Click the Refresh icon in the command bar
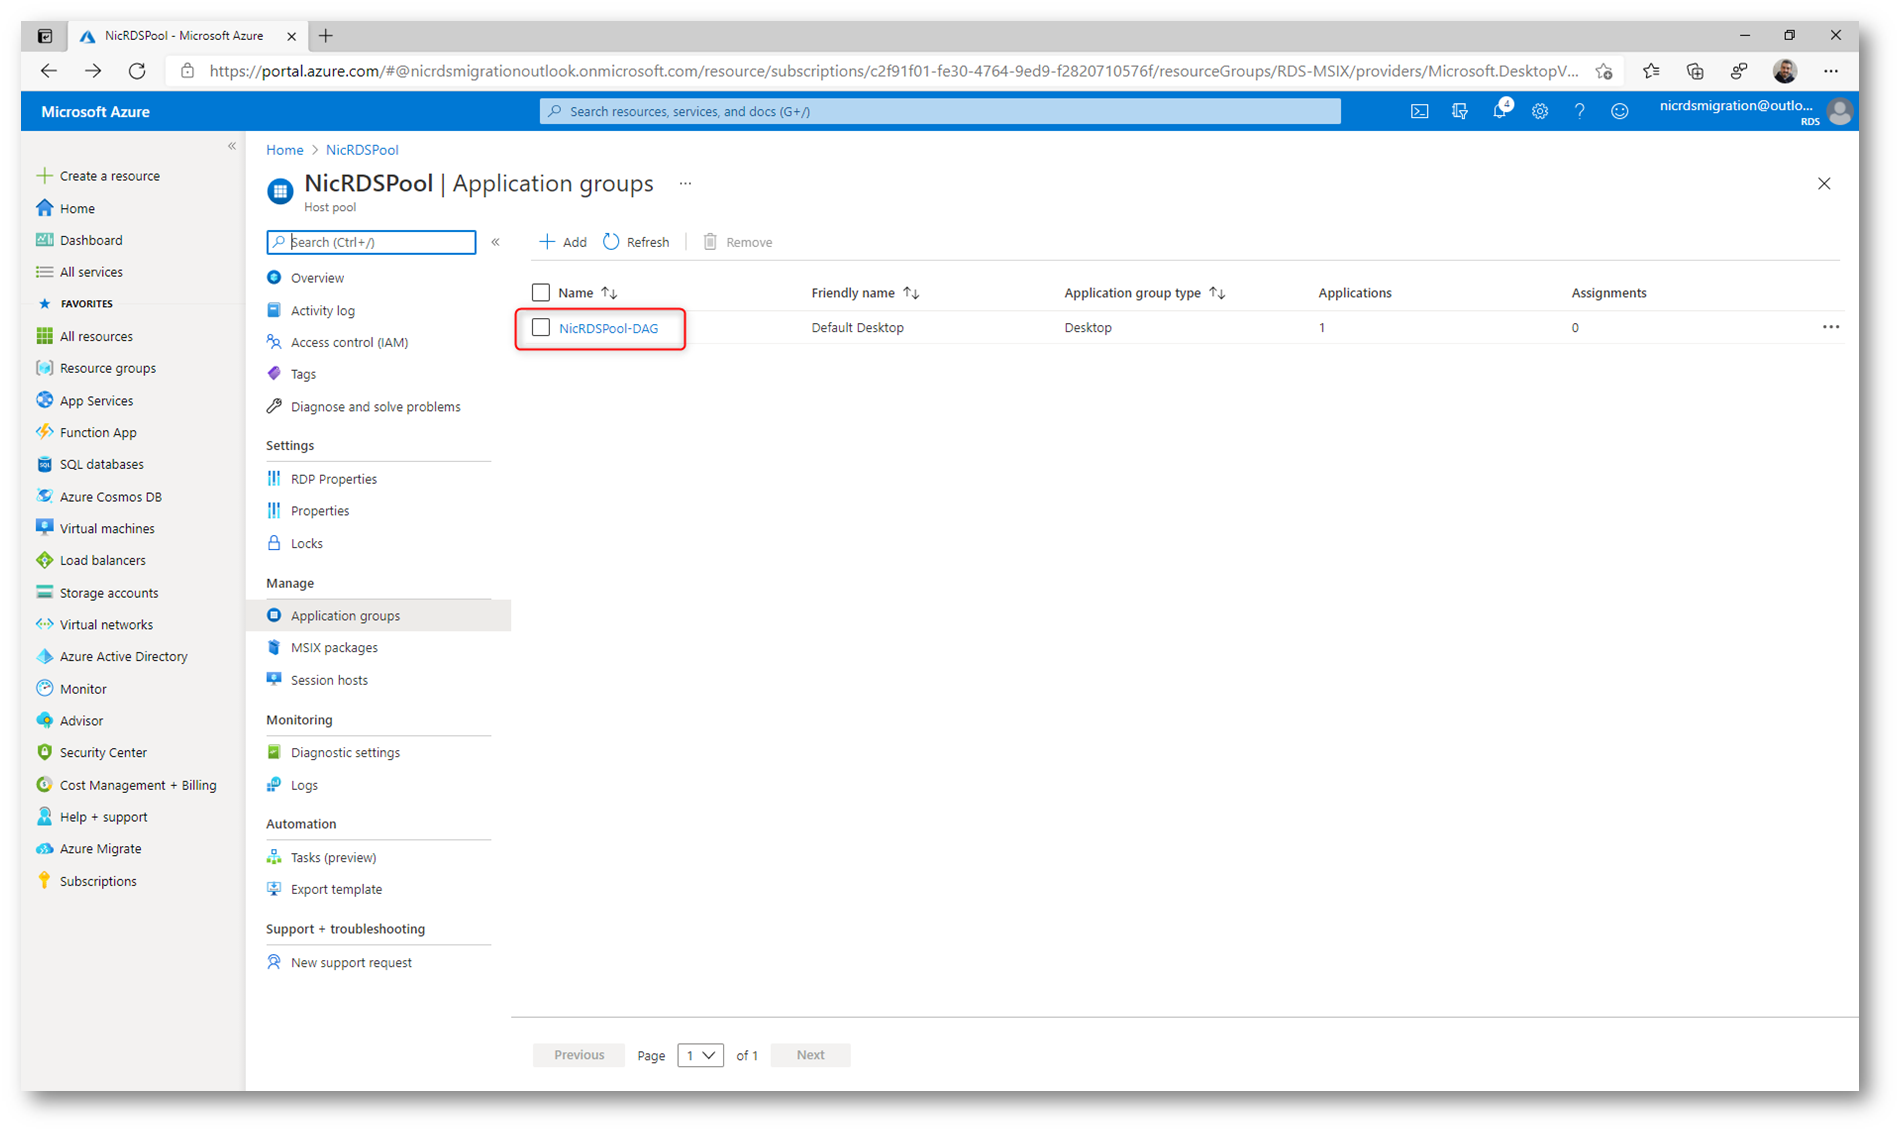Viewport: 1901px width, 1133px height. [611, 242]
